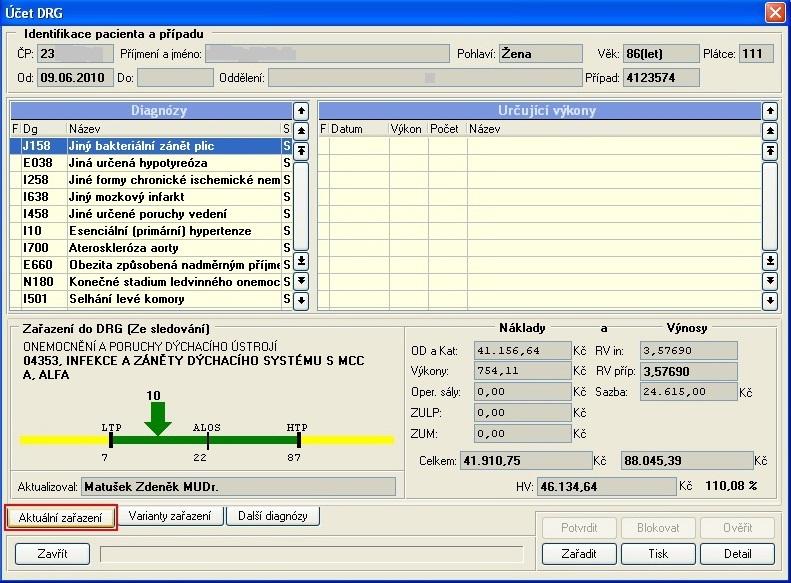Click the LTP marker on stay timeline
Viewport: 791px width, 583px height.
pyautogui.click(x=111, y=440)
